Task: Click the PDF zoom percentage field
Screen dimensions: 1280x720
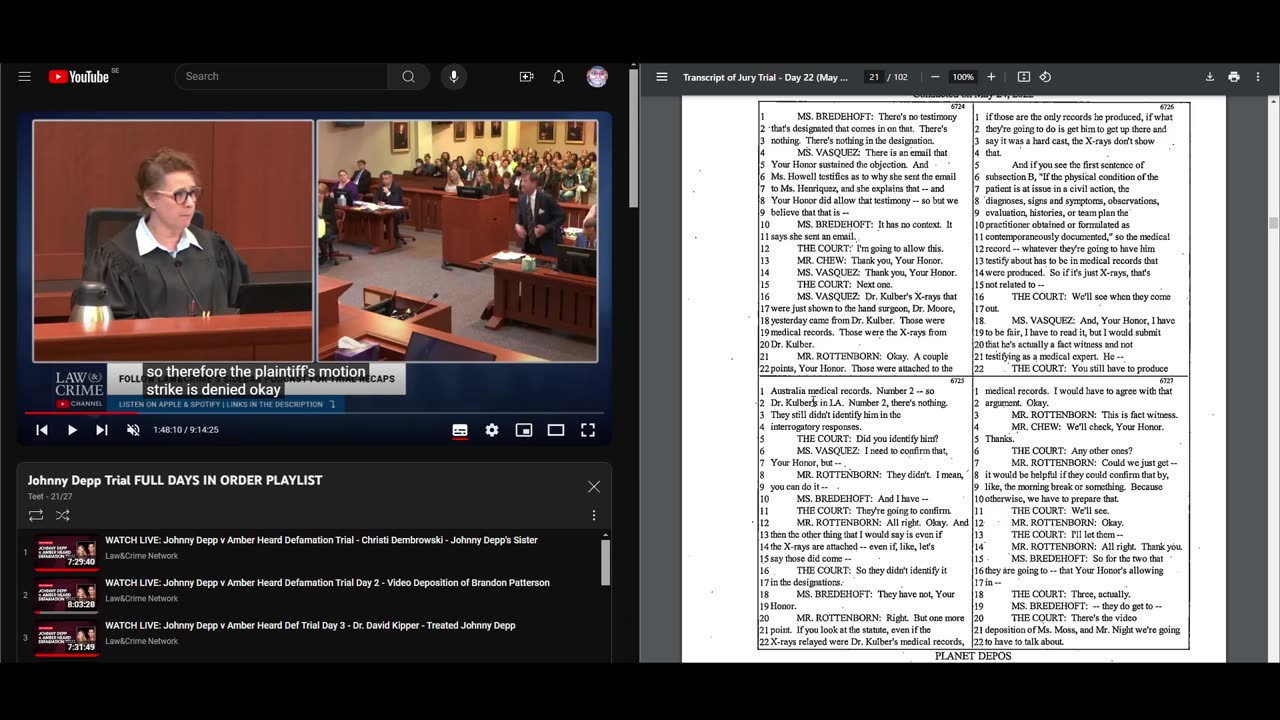Action: tap(963, 77)
